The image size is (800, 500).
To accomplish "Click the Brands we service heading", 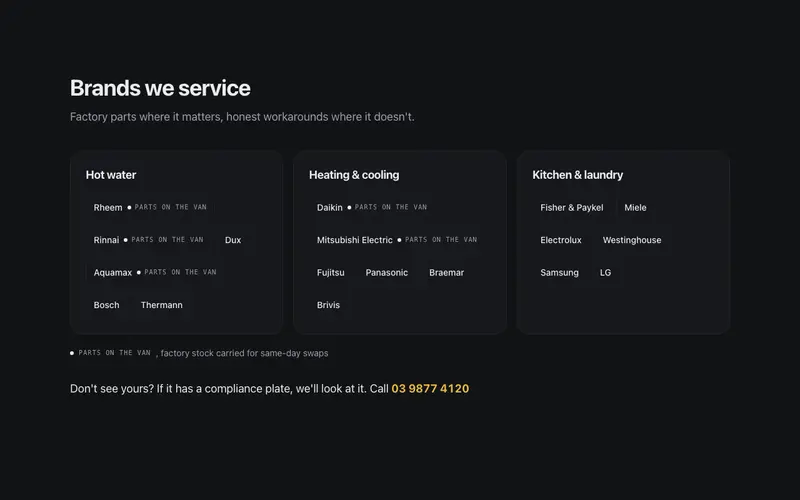I will (x=160, y=88).
